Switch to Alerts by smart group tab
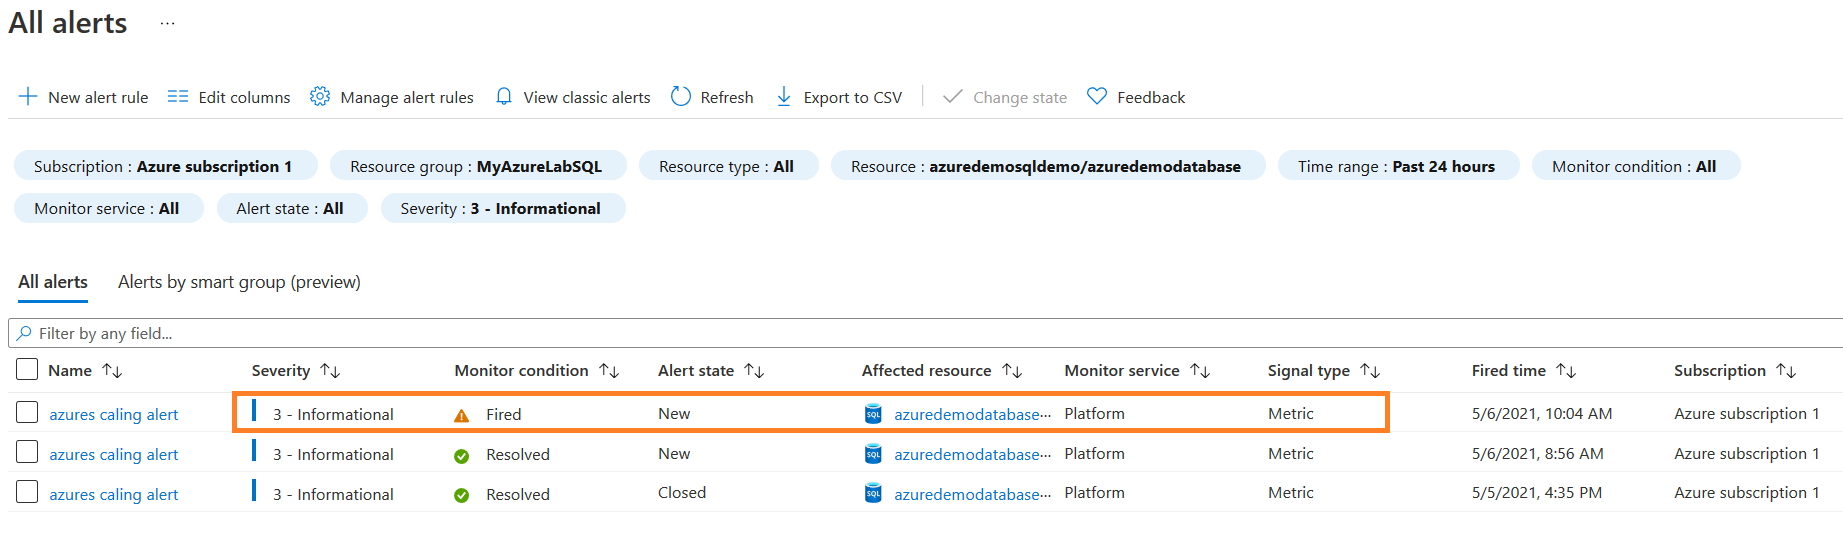 pyautogui.click(x=239, y=282)
